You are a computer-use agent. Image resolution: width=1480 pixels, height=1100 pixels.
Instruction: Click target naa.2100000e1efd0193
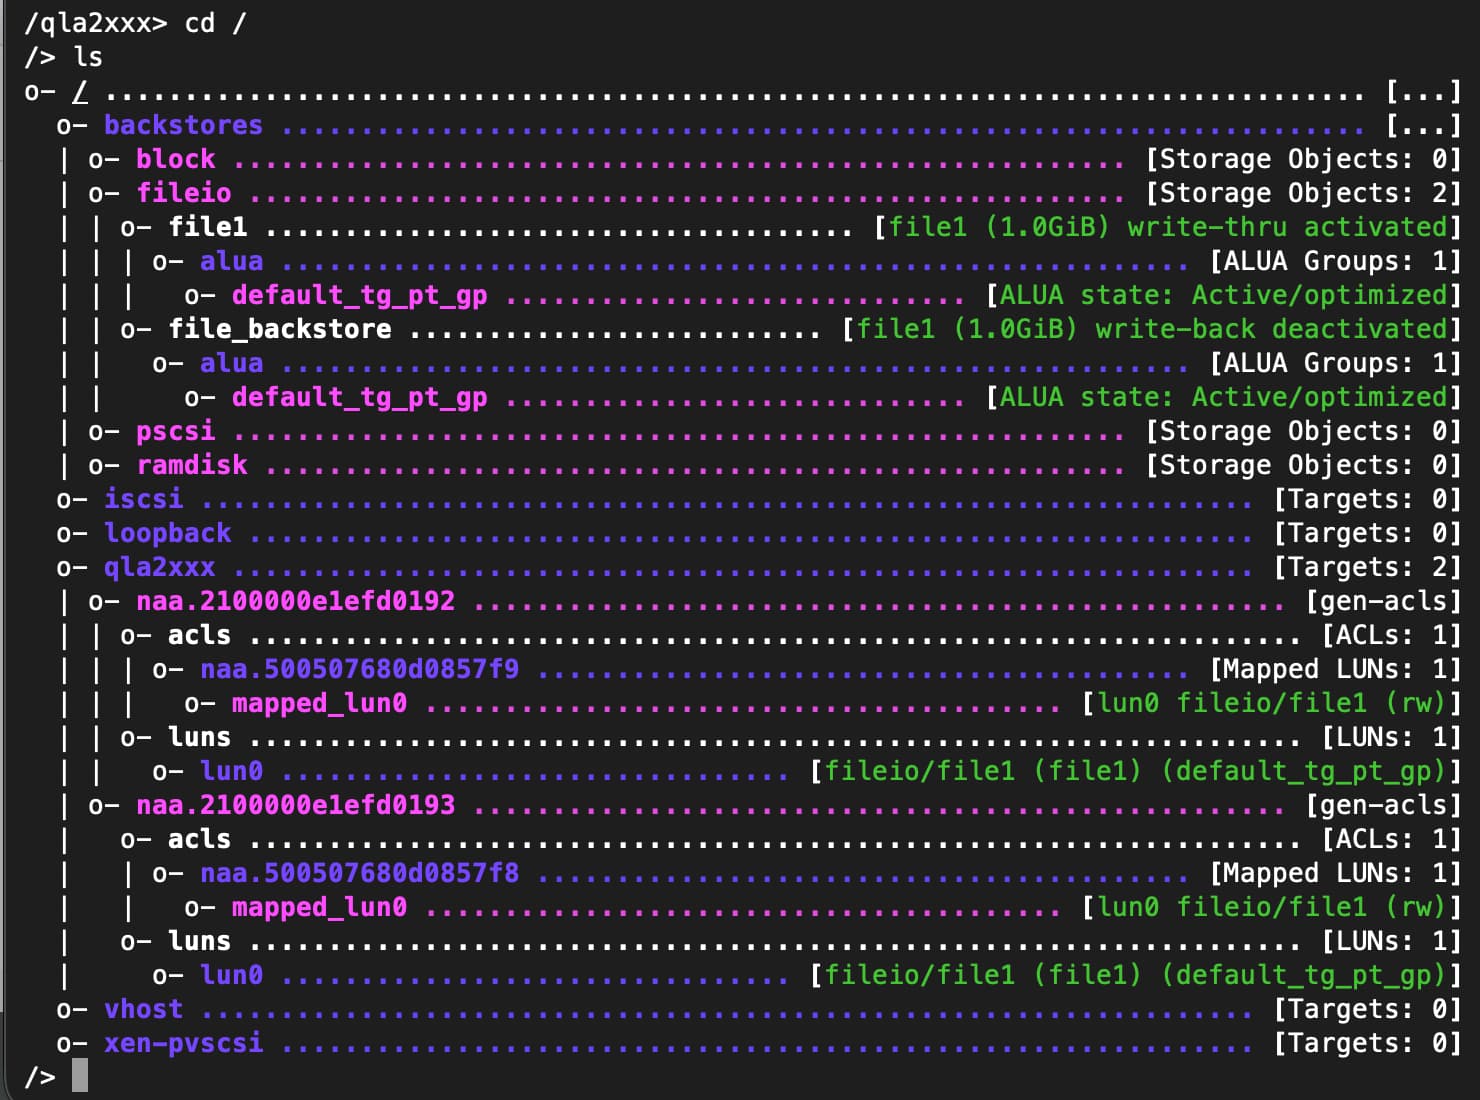(295, 805)
